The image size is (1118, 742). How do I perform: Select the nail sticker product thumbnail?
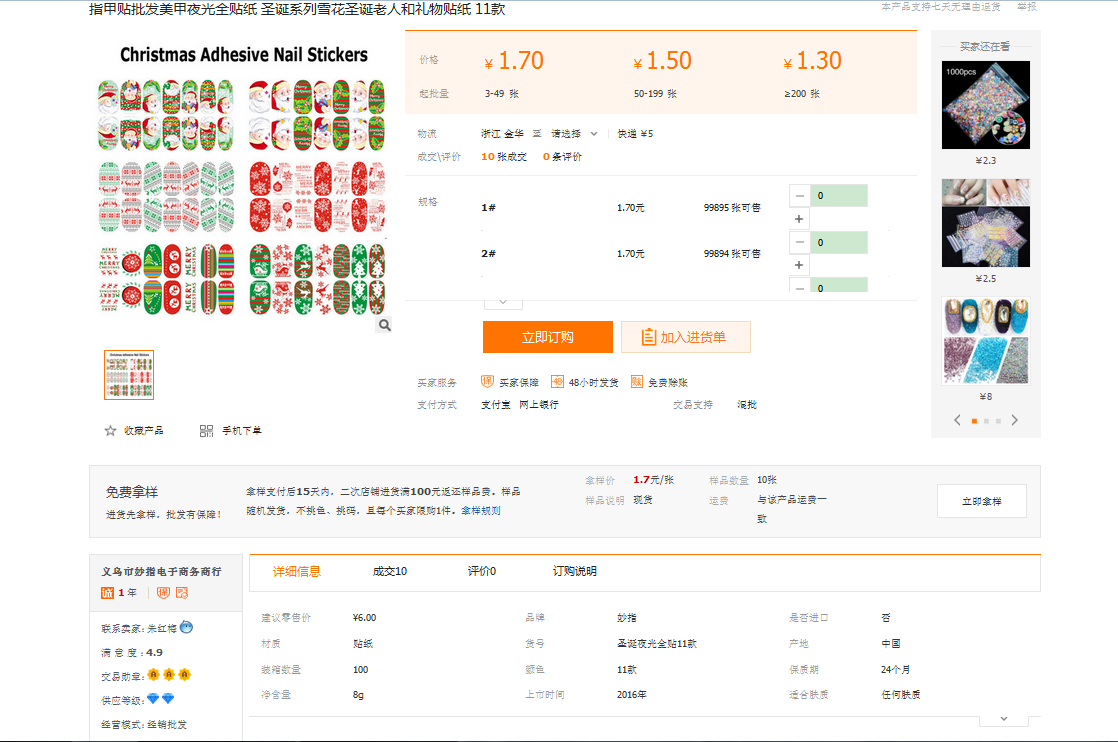(x=129, y=375)
